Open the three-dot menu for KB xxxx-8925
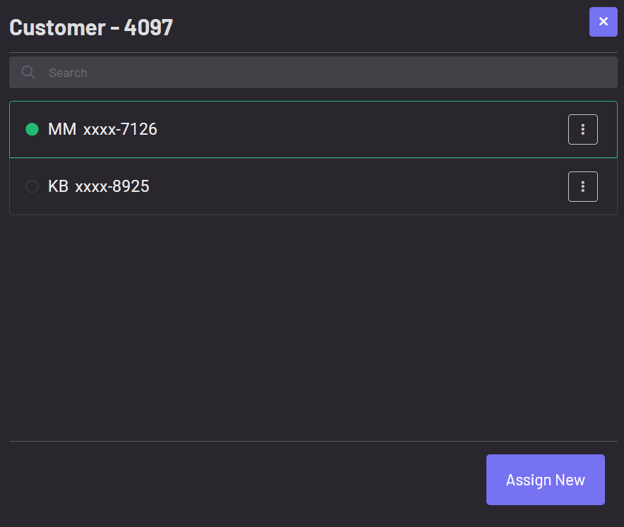This screenshot has width=624, height=527. [583, 186]
